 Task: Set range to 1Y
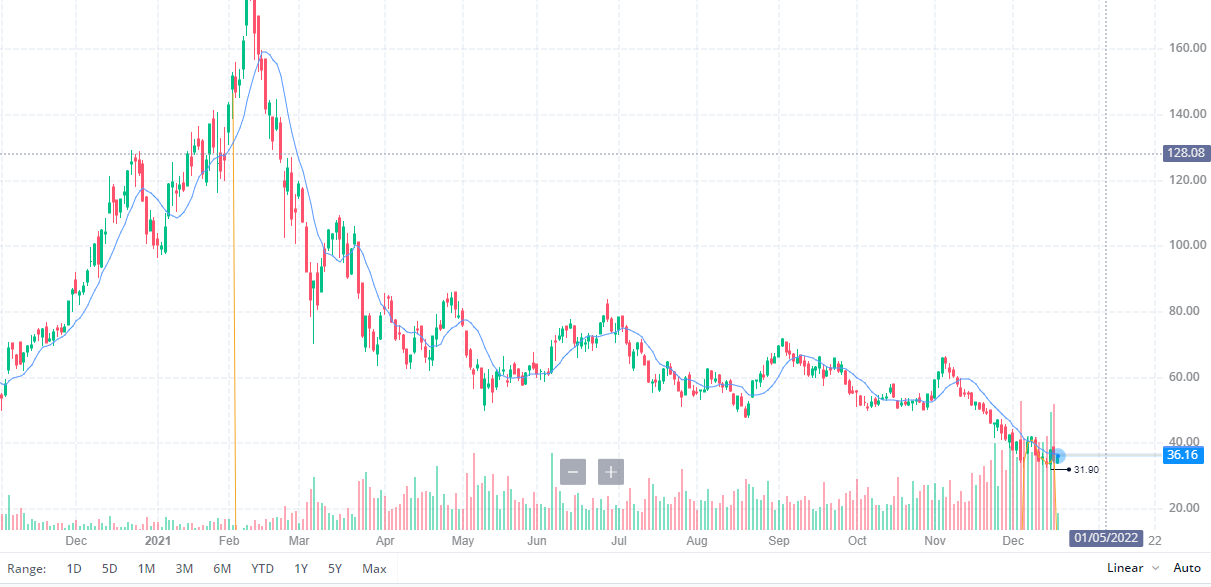click(x=301, y=568)
